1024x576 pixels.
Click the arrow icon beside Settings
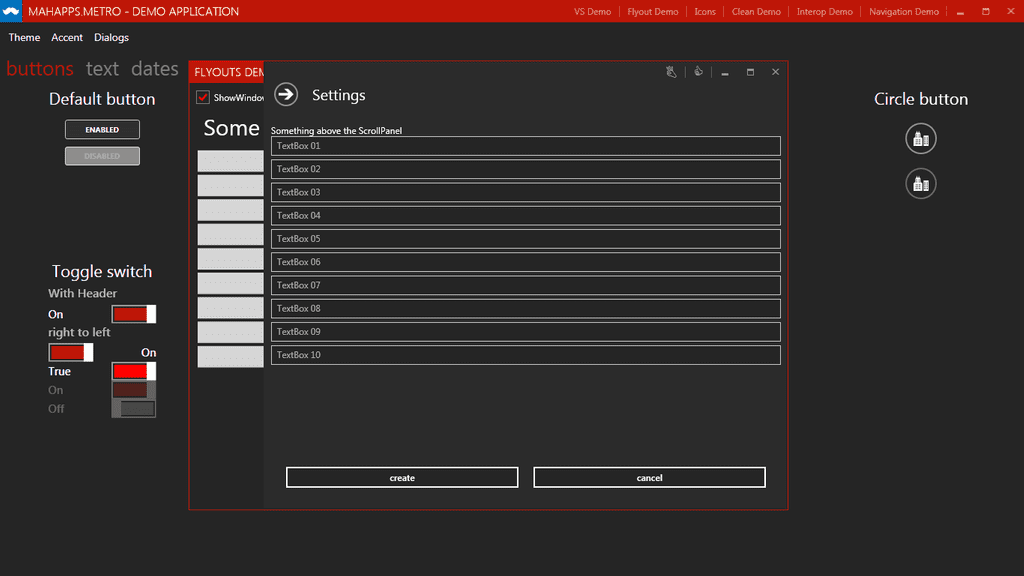tap(286, 94)
